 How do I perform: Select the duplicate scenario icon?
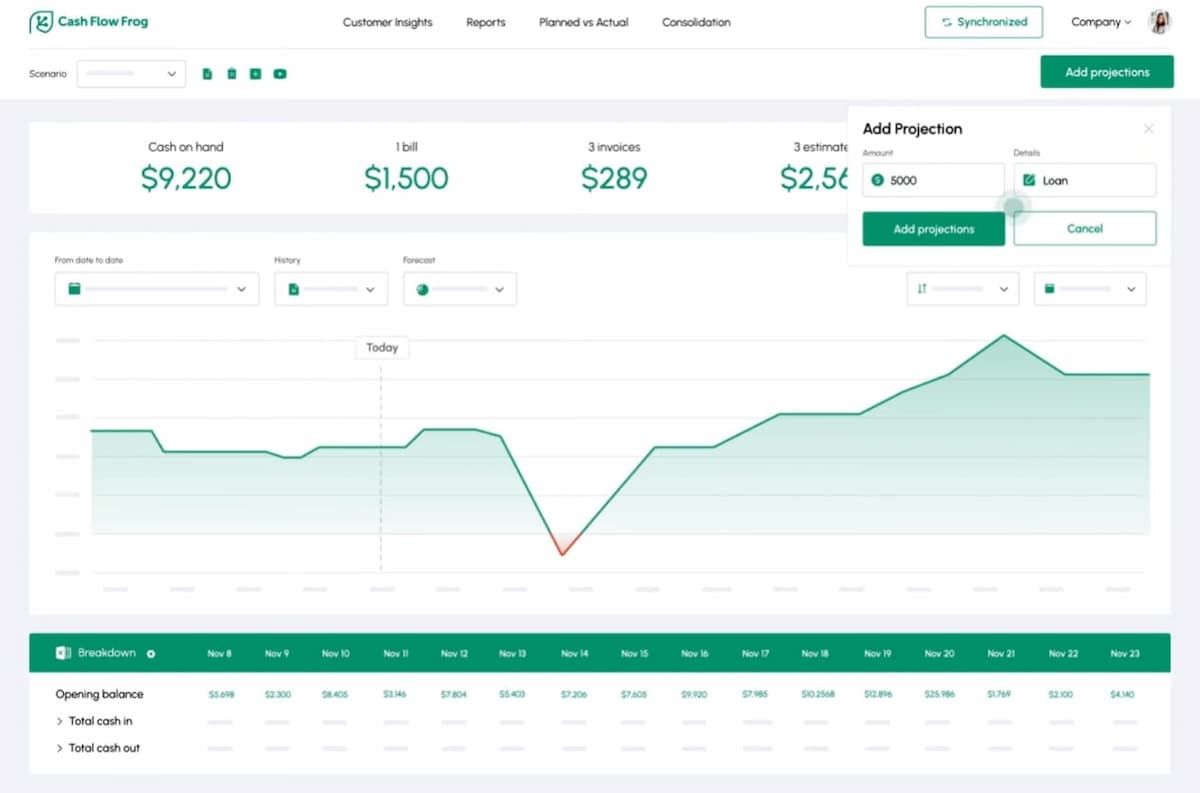click(x=207, y=73)
